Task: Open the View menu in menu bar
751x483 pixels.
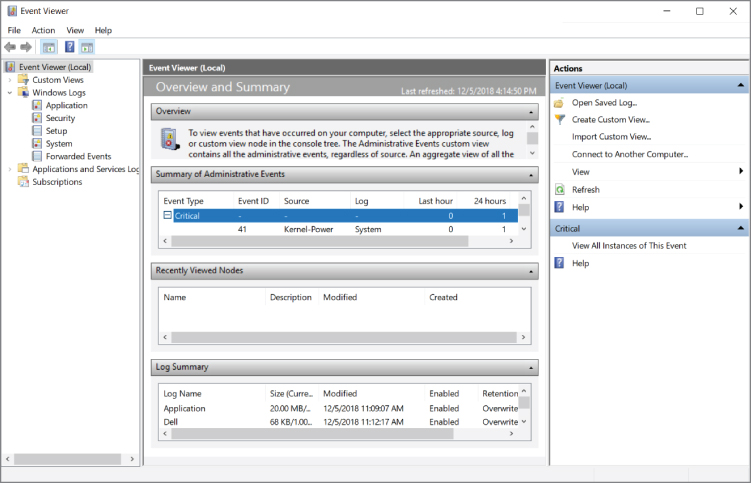Action: (x=75, y=30)
